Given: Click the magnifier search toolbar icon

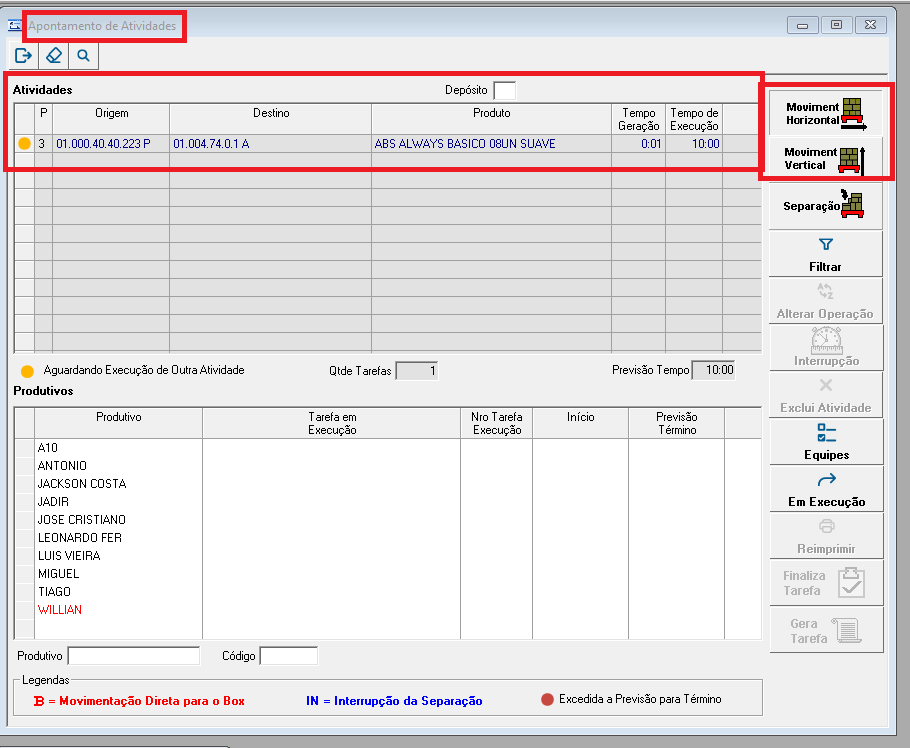Looking at the screenshot, I should click(x=84, y=56).
